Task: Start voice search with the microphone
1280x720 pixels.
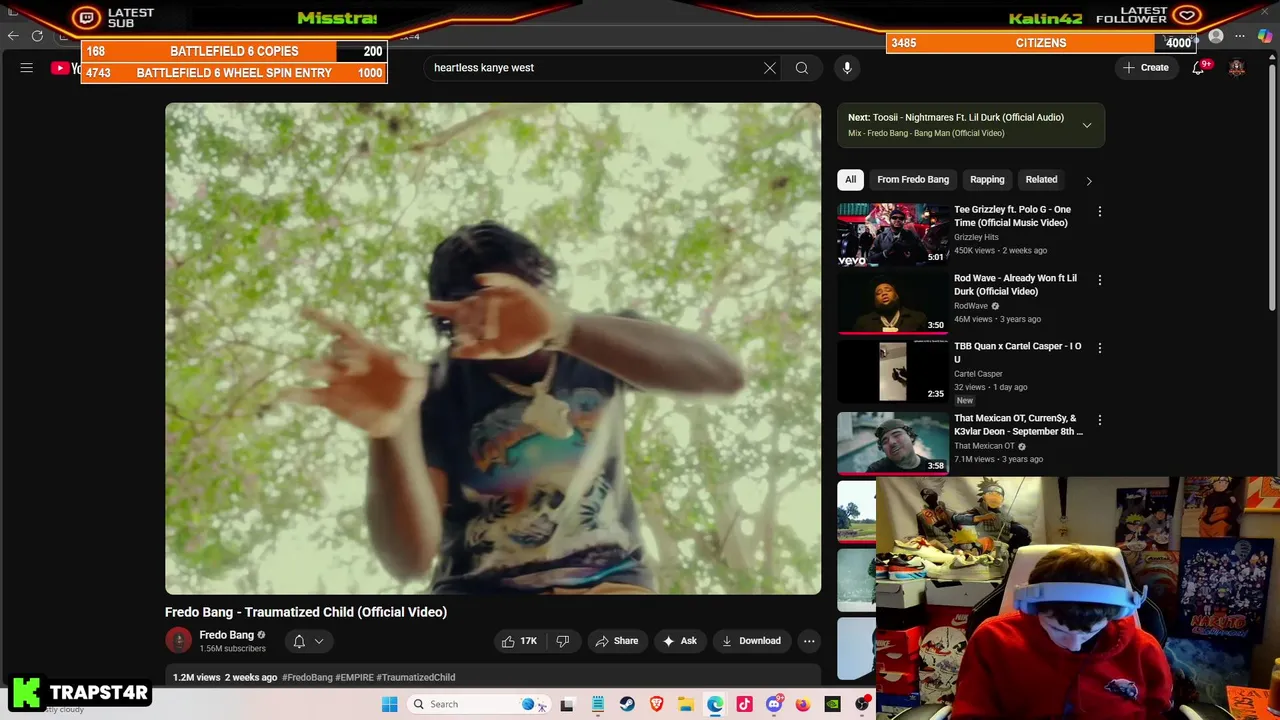Action: 847,68
